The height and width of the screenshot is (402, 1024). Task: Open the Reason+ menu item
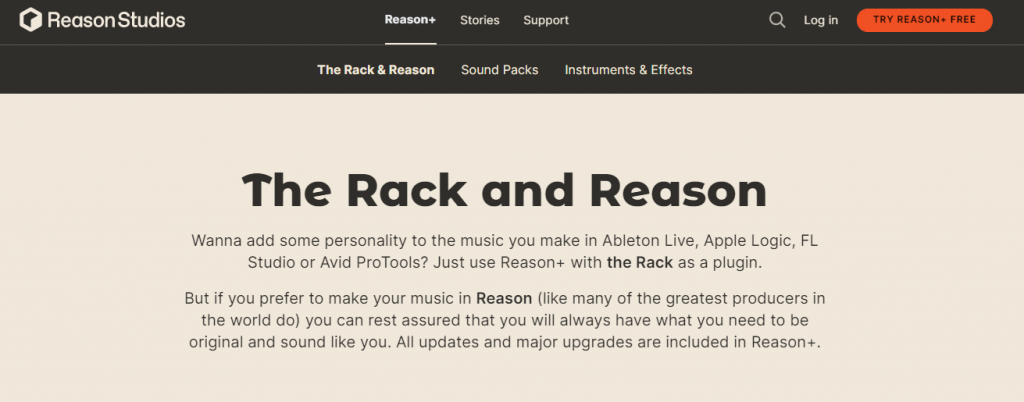click(x=410, y=20)
